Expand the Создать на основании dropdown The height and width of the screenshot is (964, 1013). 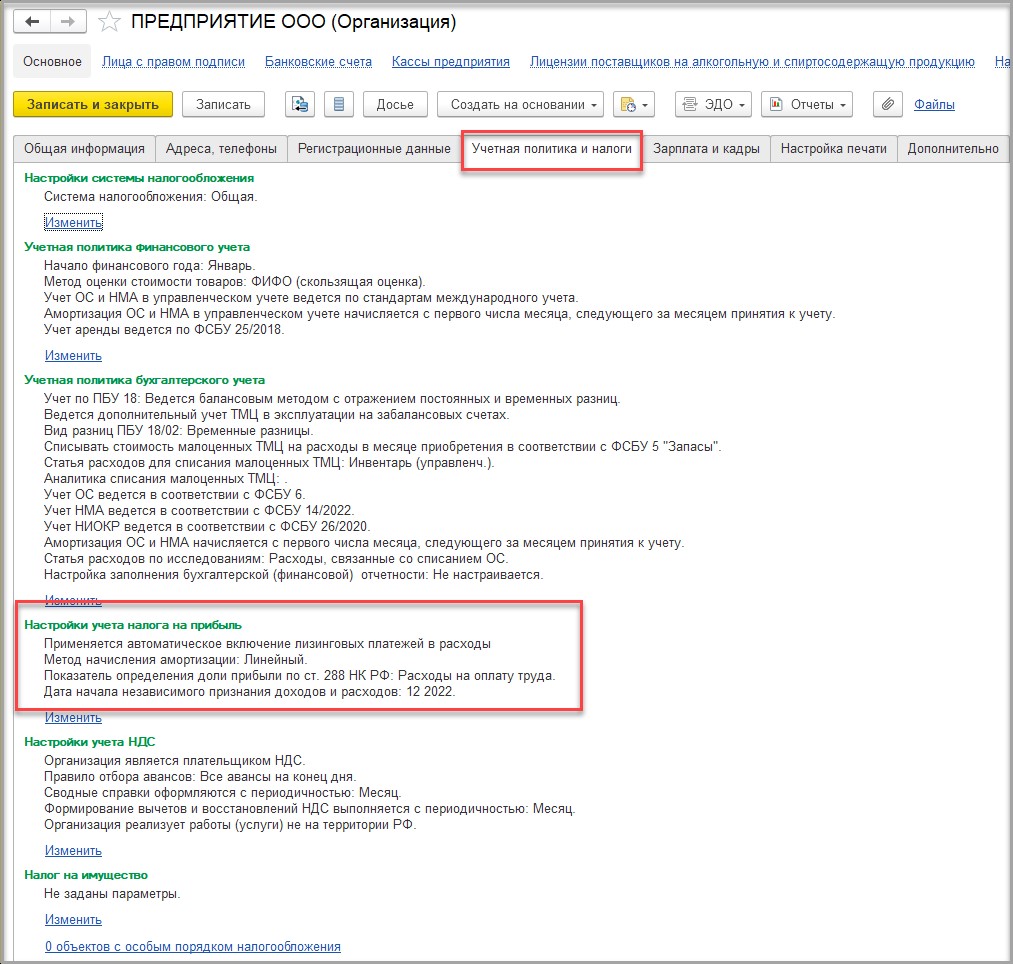[524, 104]
